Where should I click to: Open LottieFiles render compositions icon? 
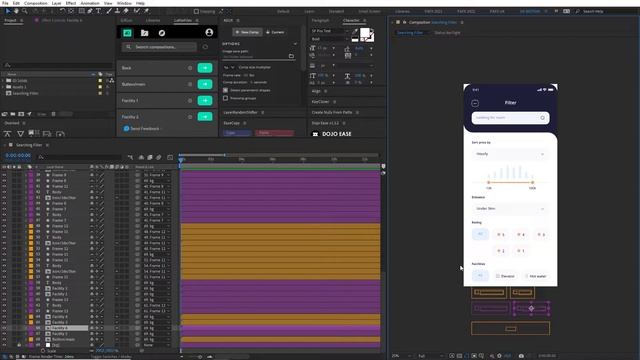click(x=127, y=33)
